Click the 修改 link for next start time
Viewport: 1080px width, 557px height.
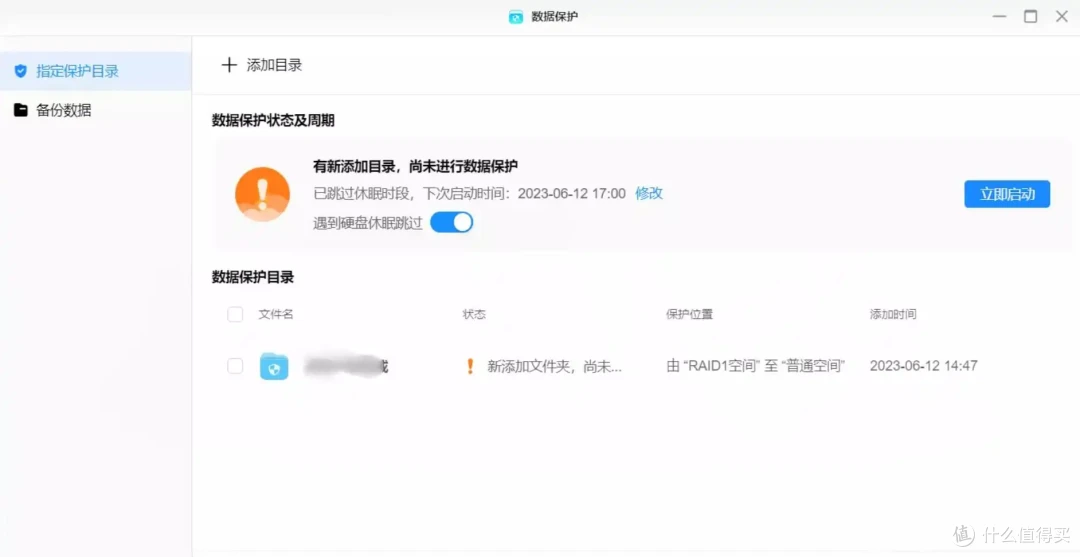[649, 193]
